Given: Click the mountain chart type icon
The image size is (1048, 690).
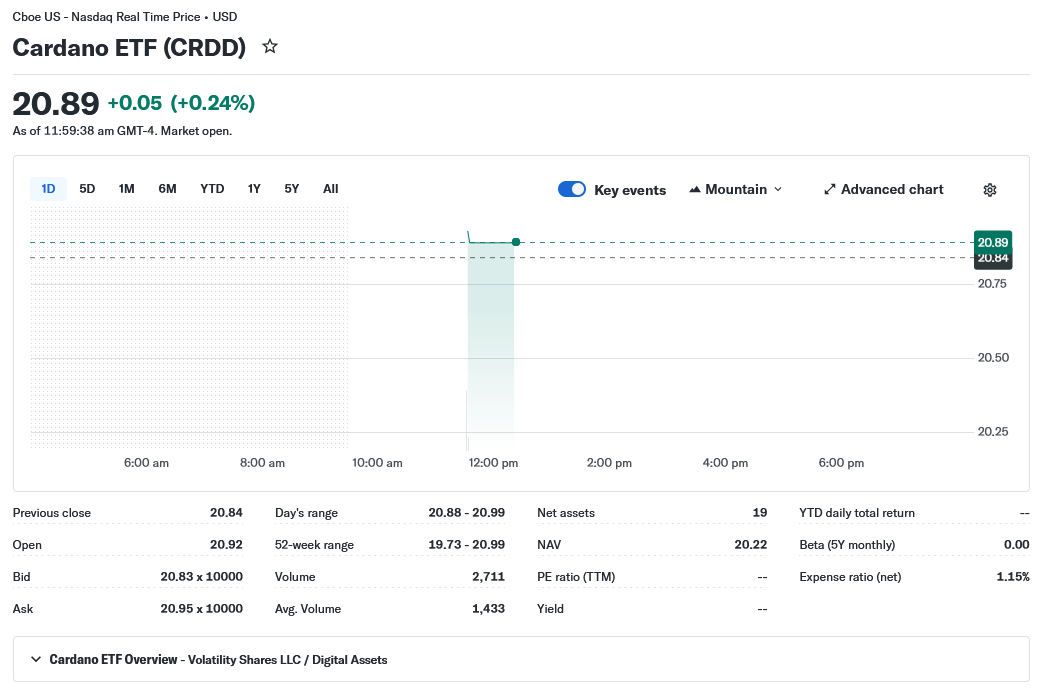Looking at the screenshot, I should [x=695, y=189].
